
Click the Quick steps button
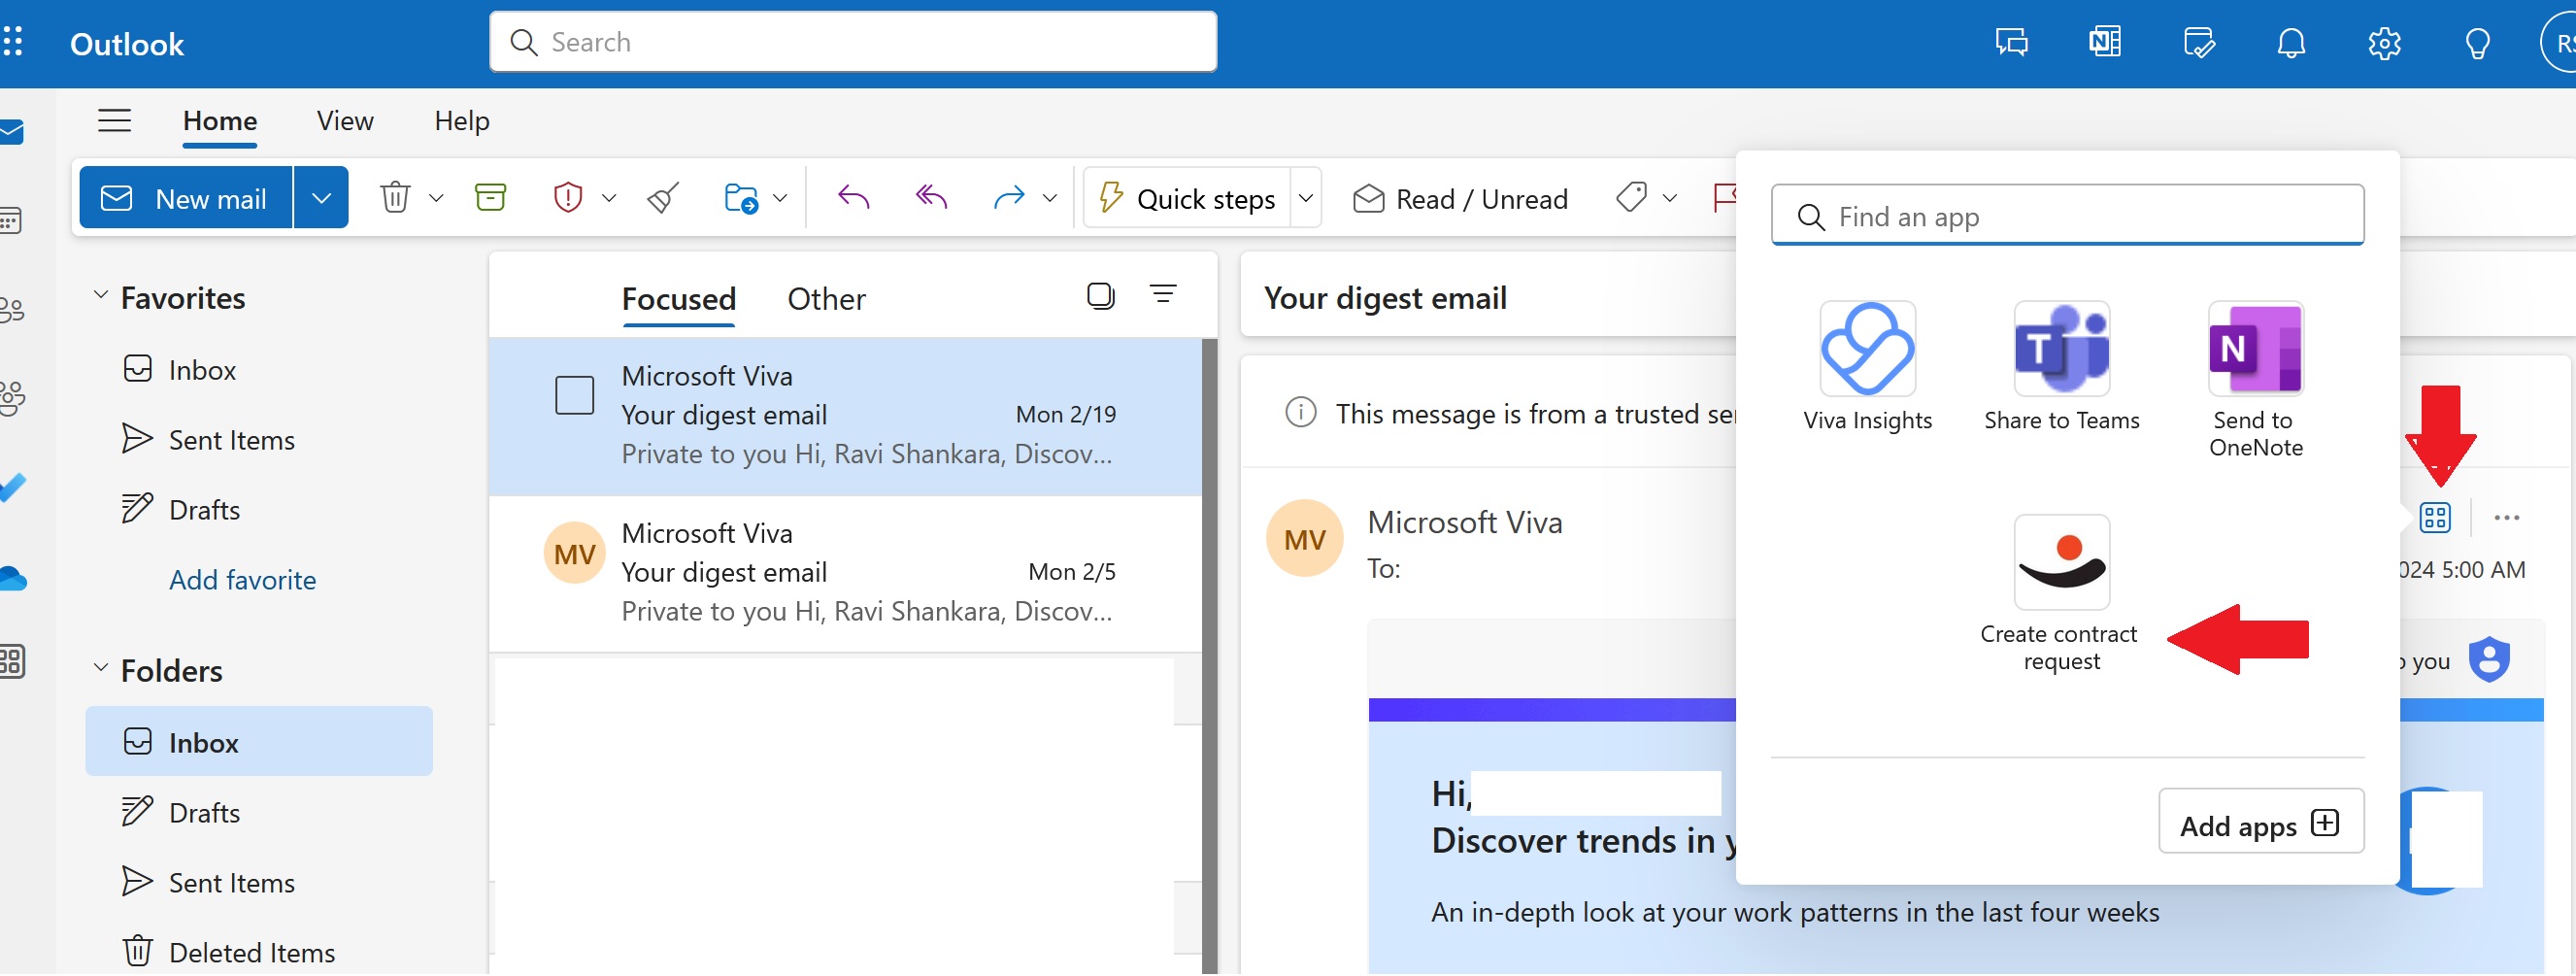[1187, 198]
